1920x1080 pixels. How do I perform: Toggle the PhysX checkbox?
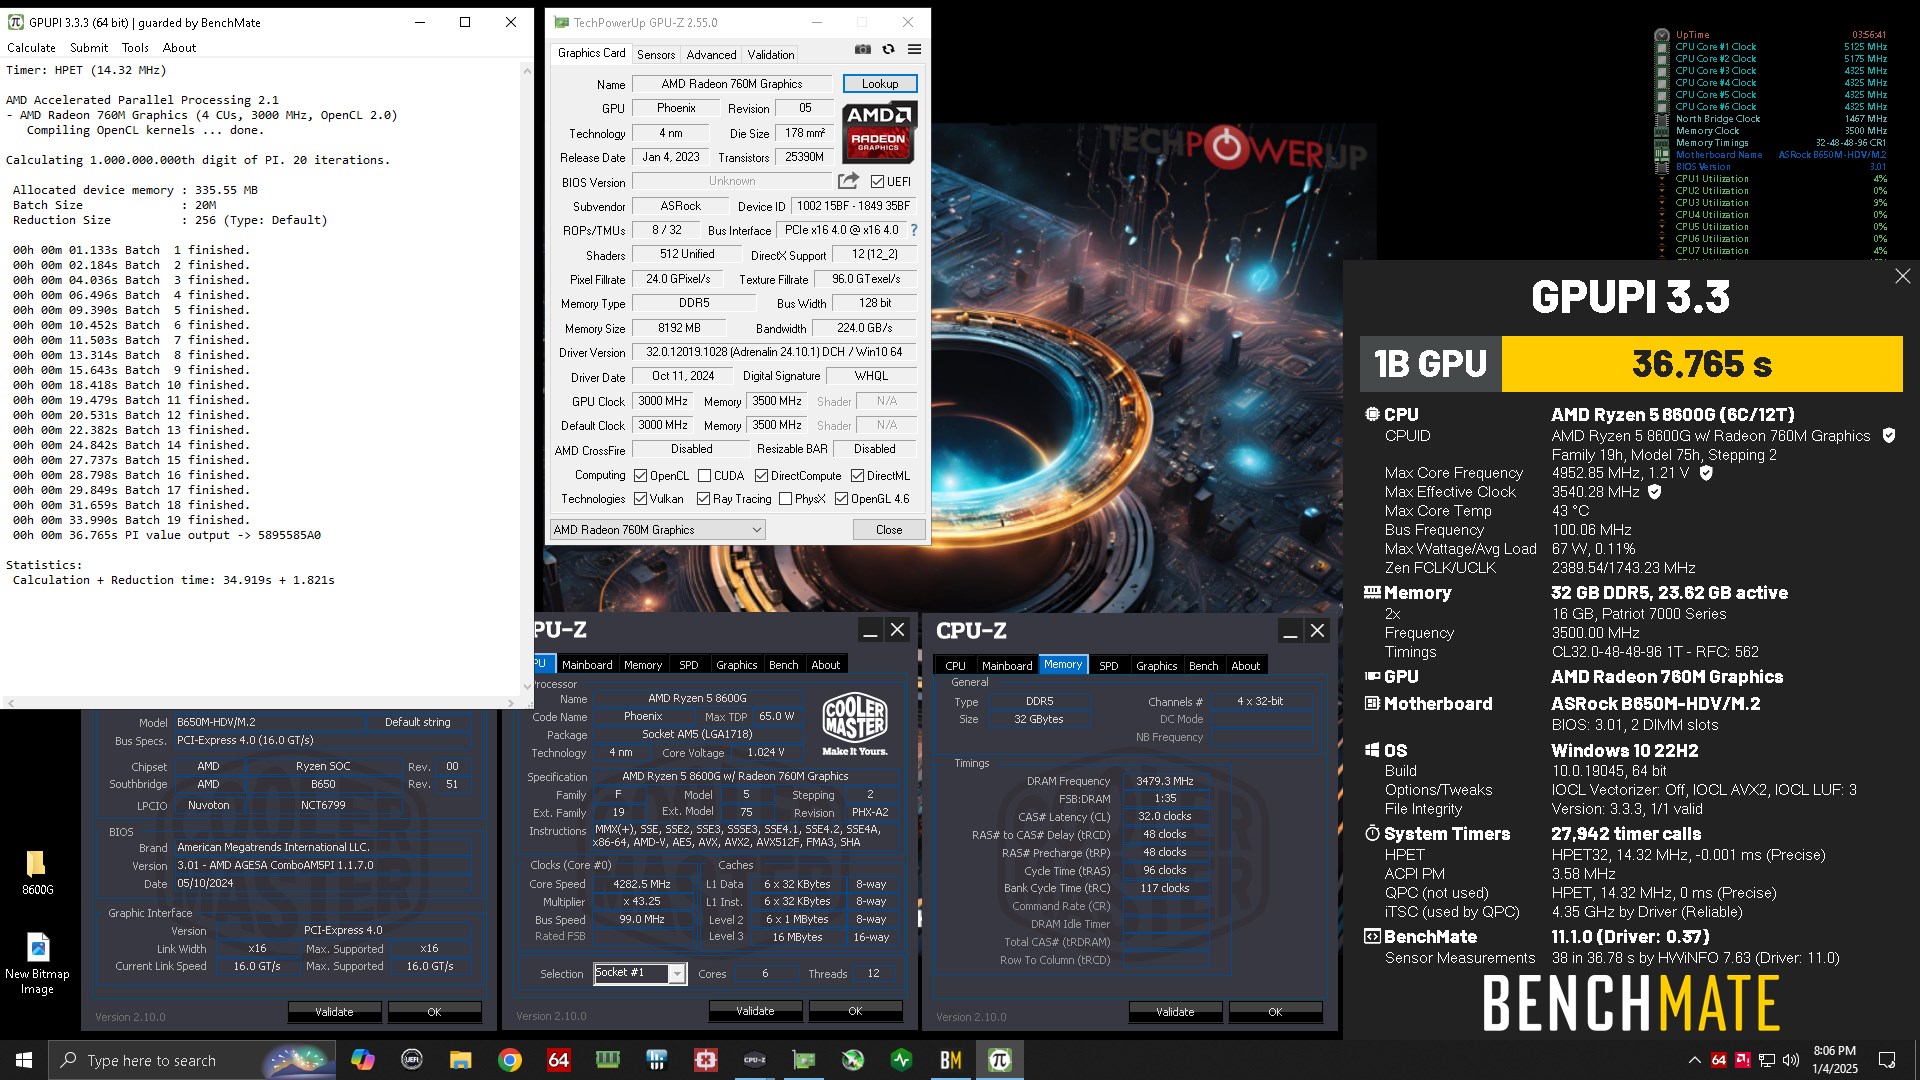click(x=785, y=499)
